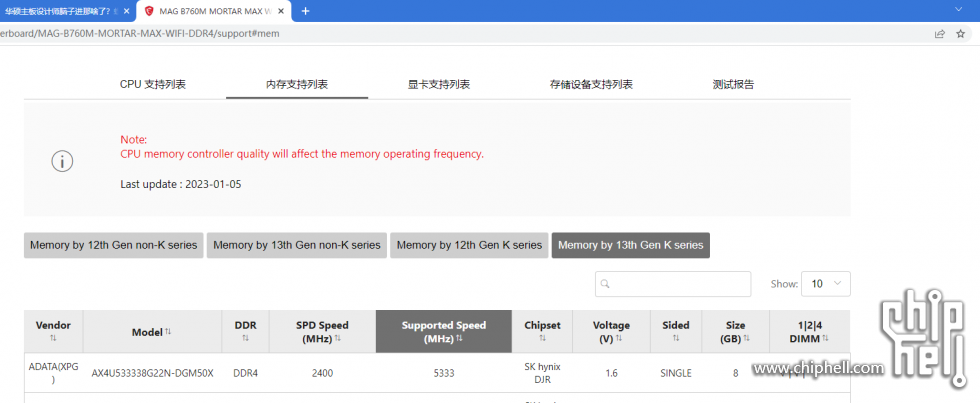Click the search magnifier icon
The image size is (980, 403).
(605, 284)
